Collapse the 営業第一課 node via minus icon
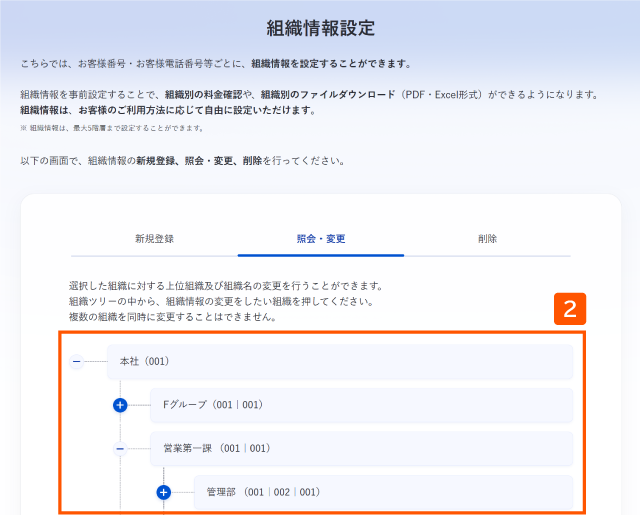 click(120, 449)
